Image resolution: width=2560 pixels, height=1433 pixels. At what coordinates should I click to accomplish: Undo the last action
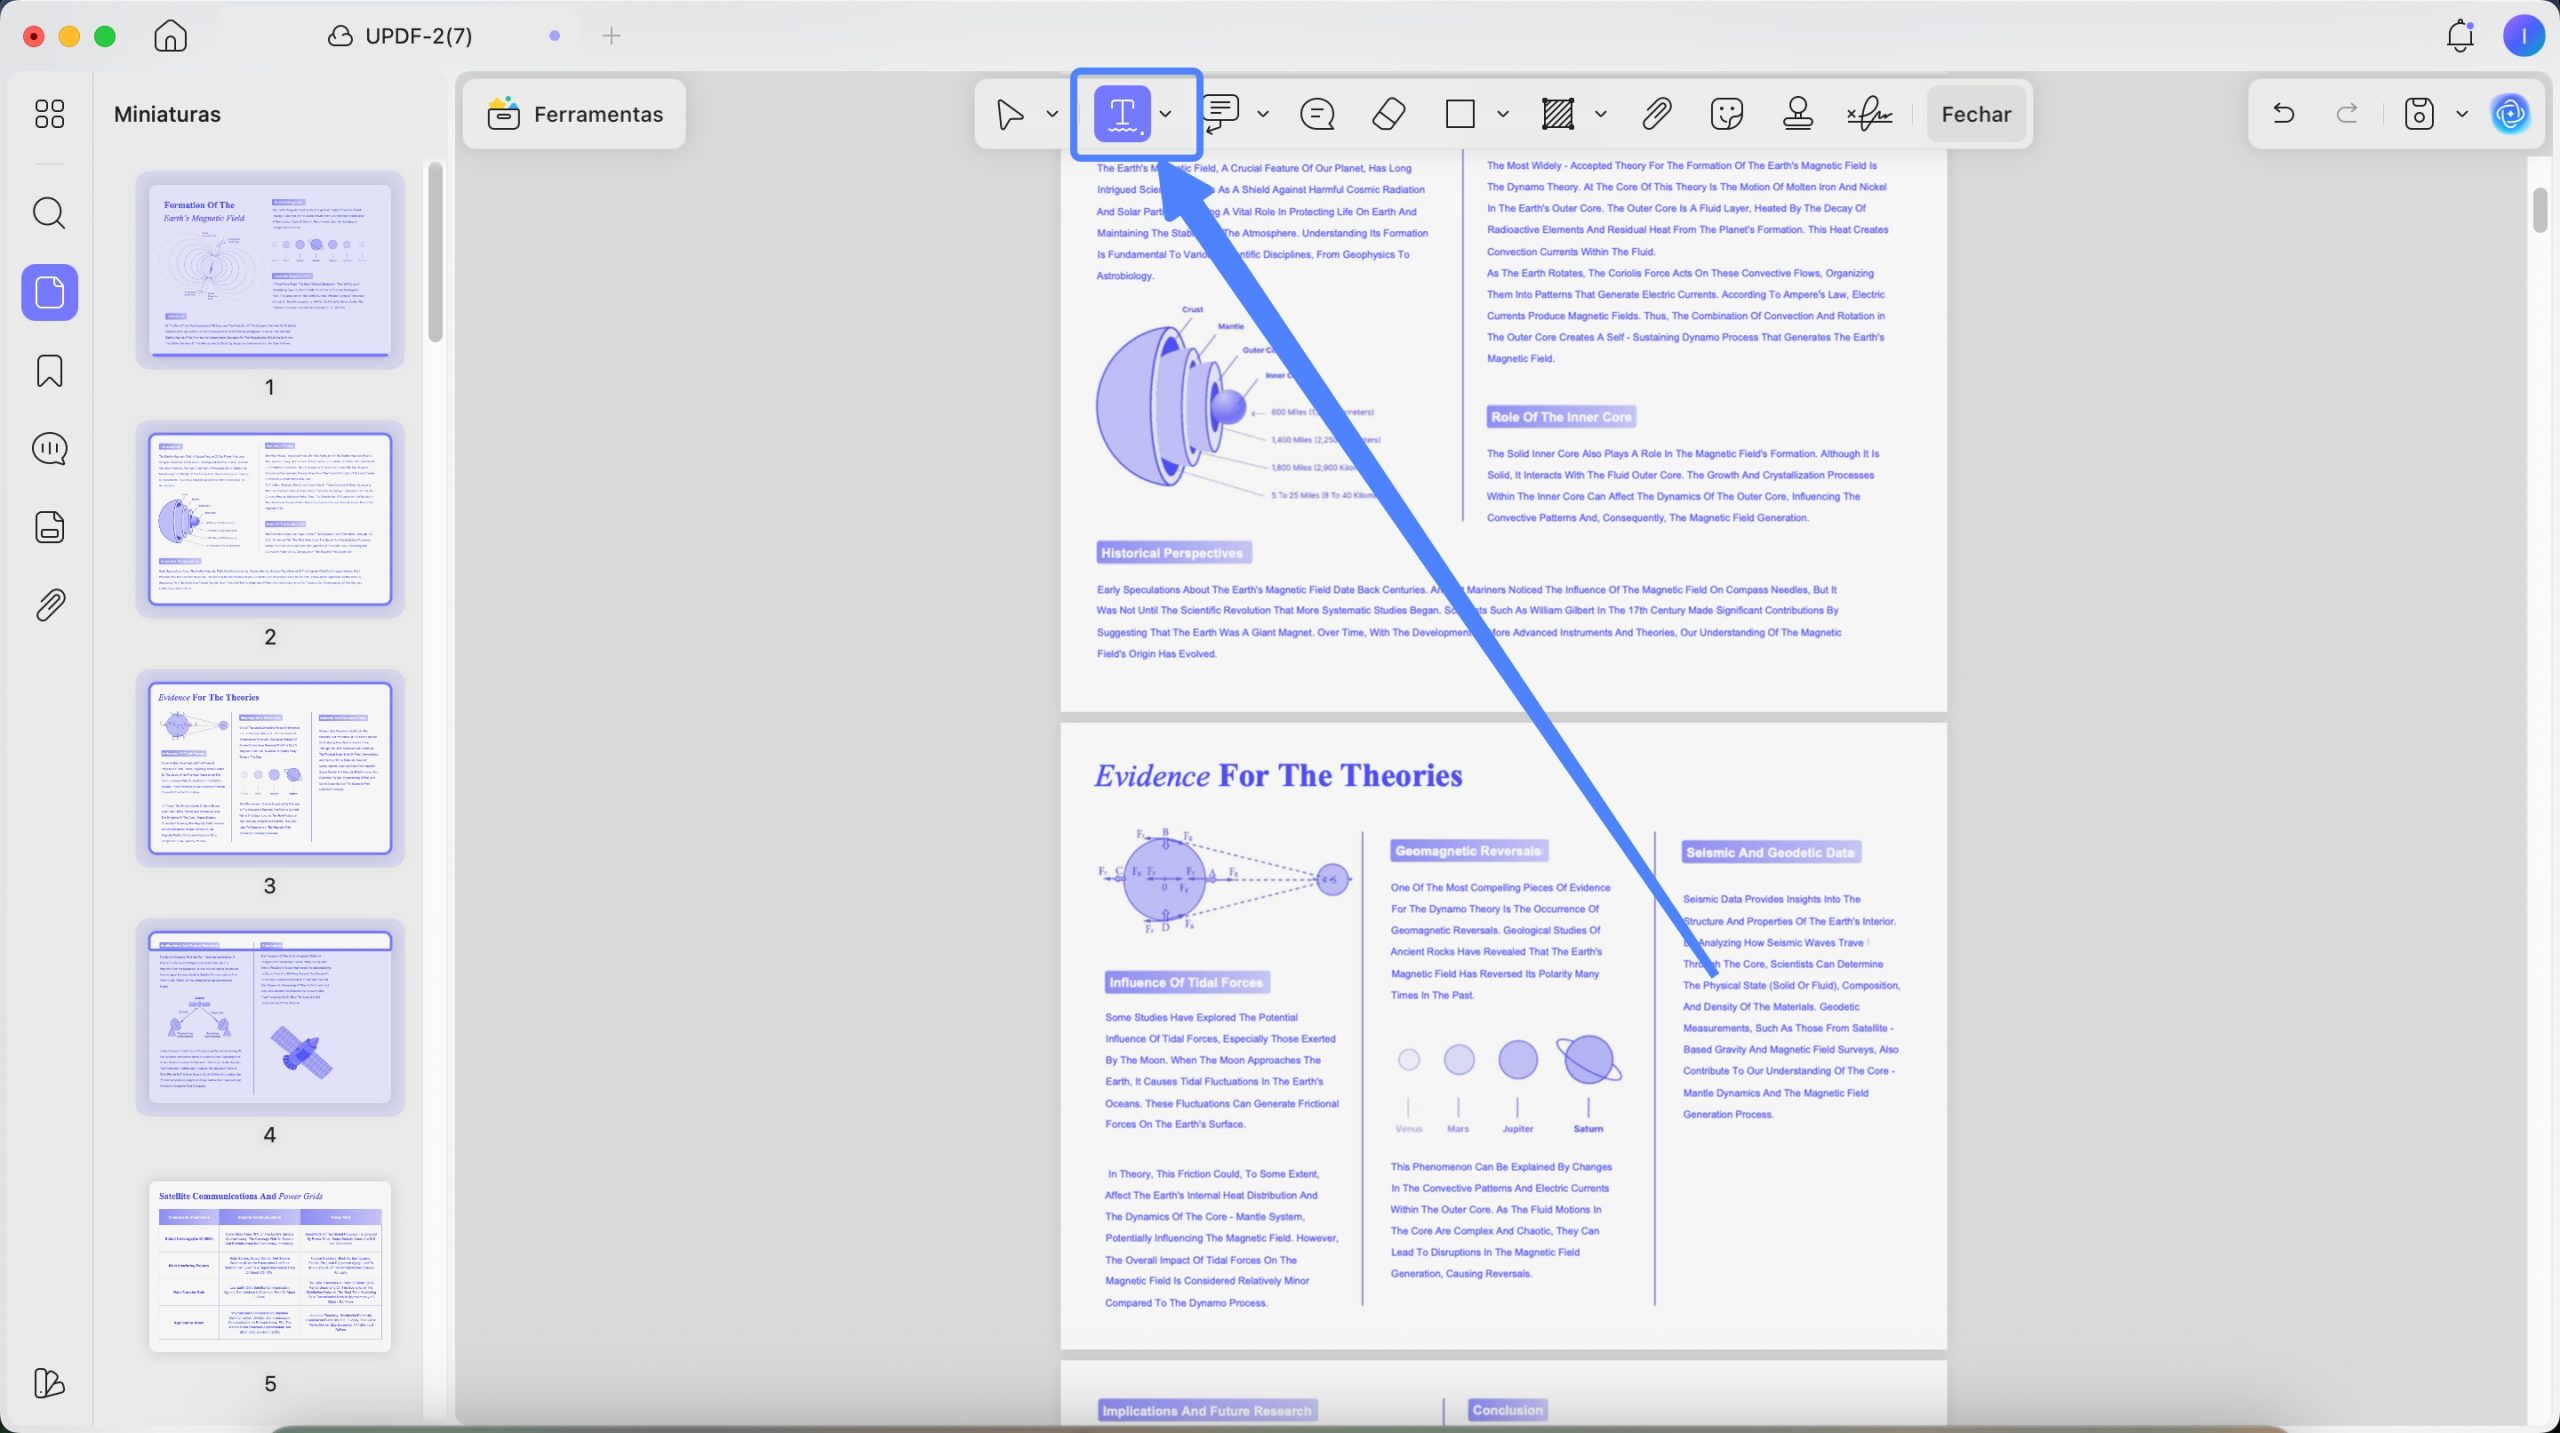(x=2283, y=114)
